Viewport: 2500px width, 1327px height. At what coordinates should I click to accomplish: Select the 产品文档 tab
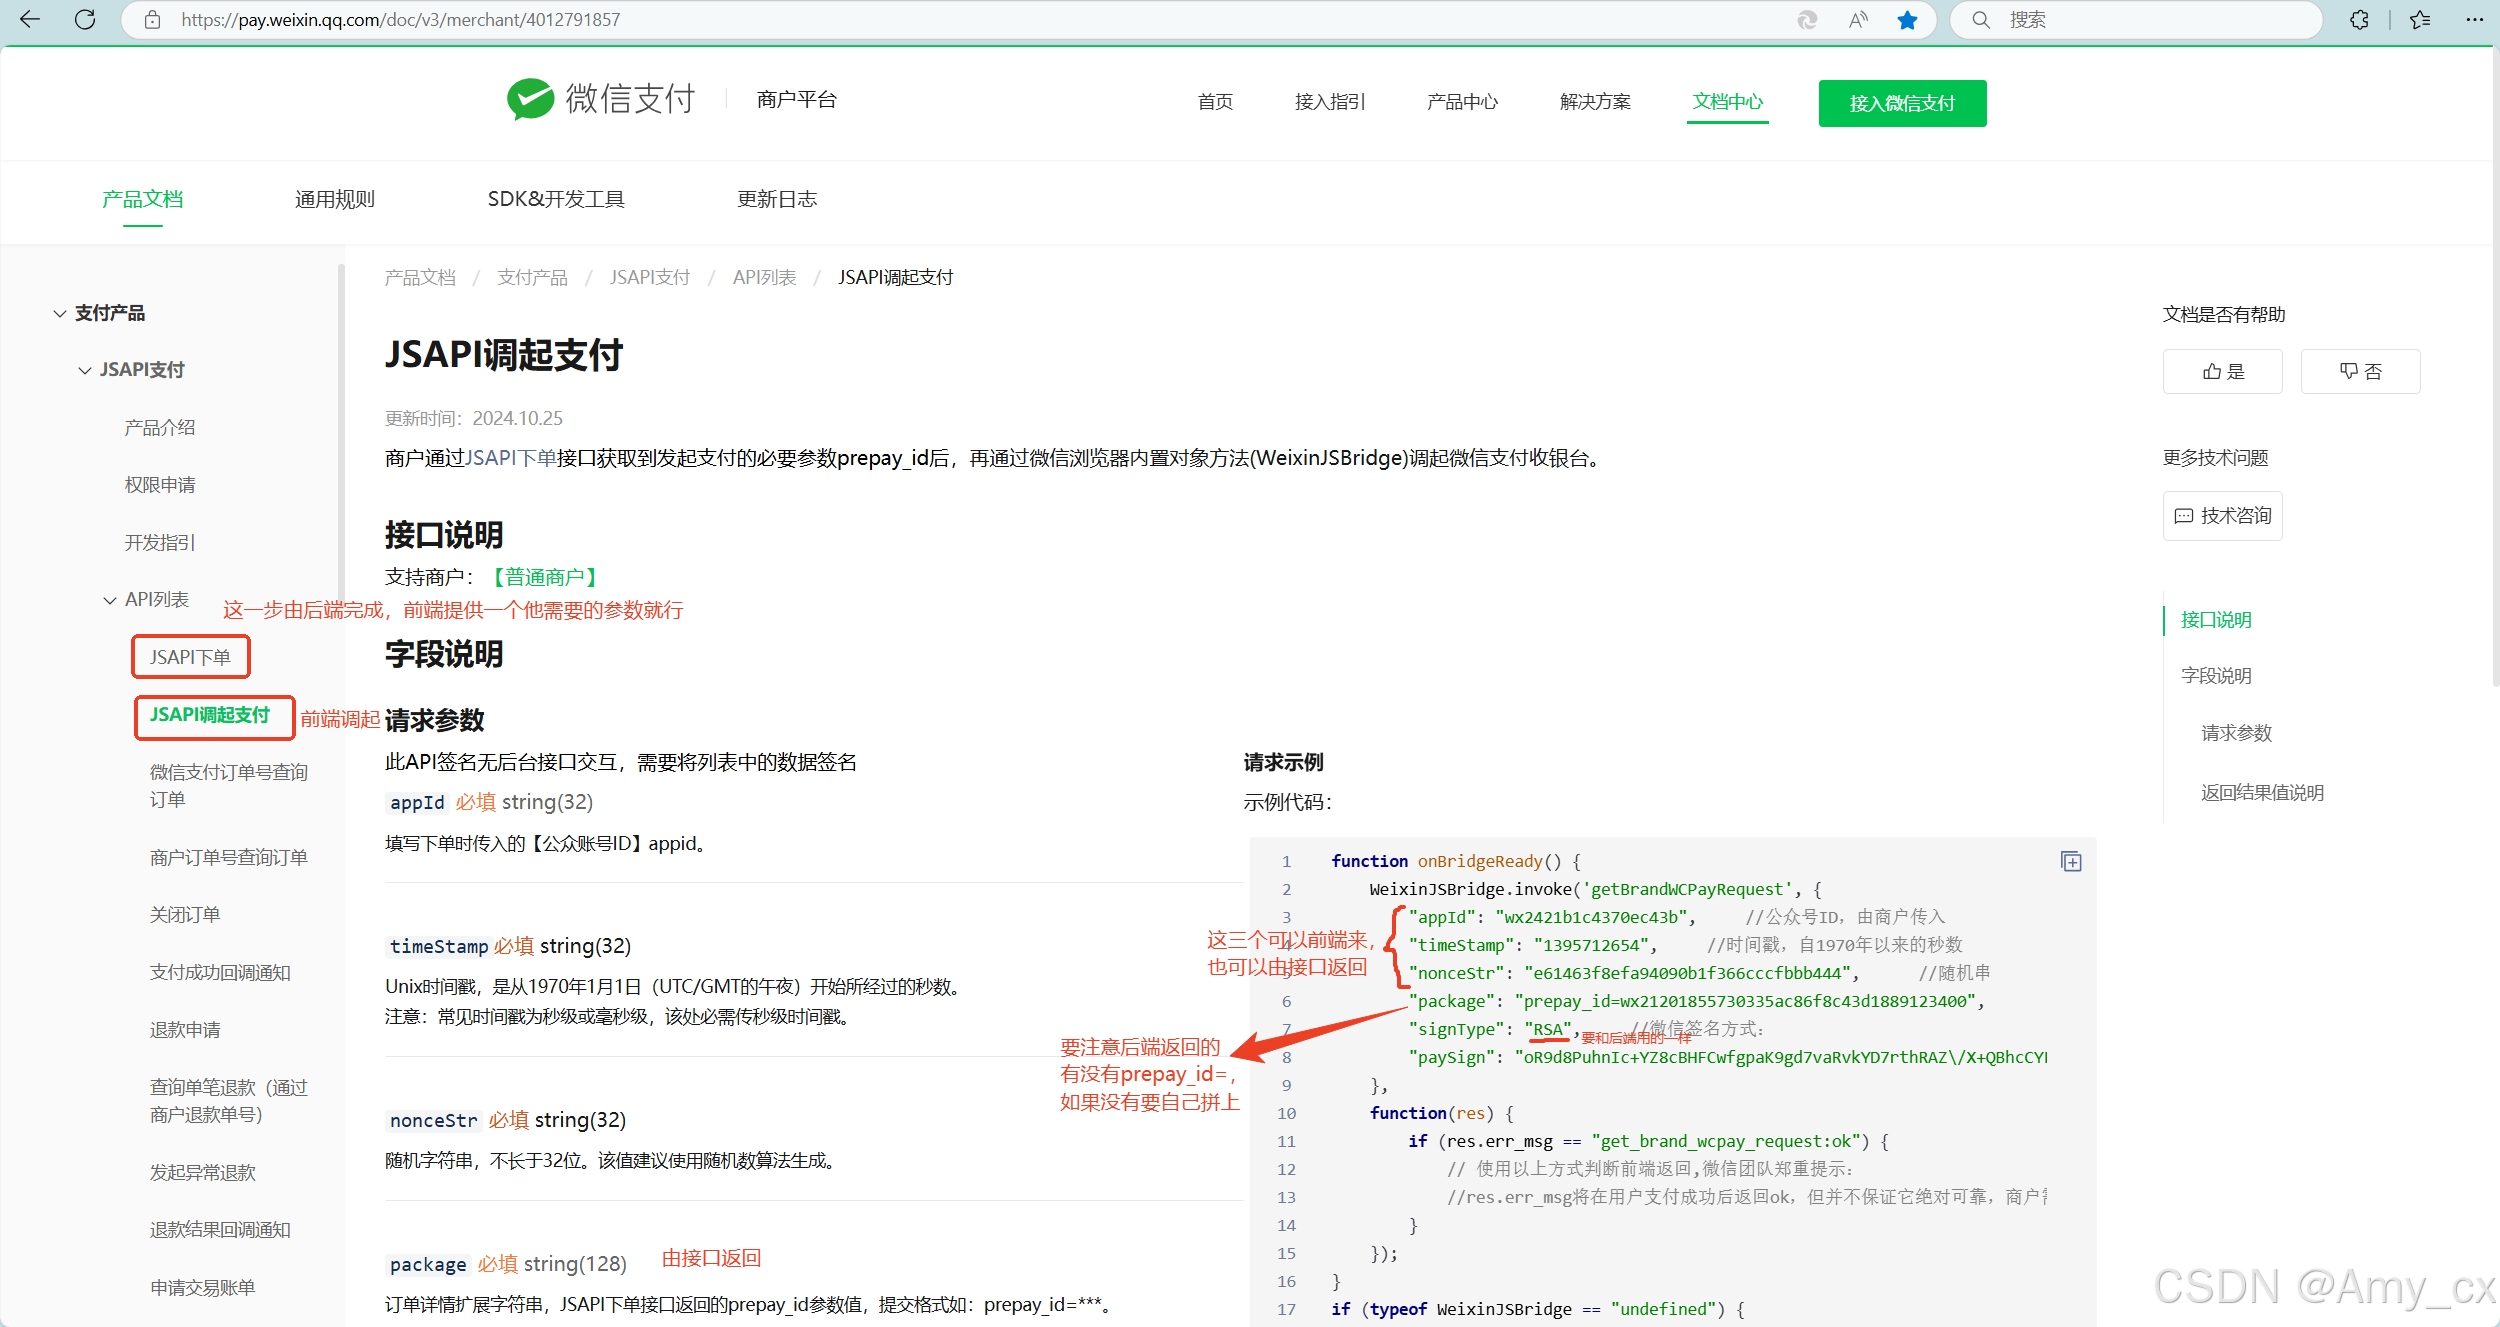pos(143,199)
